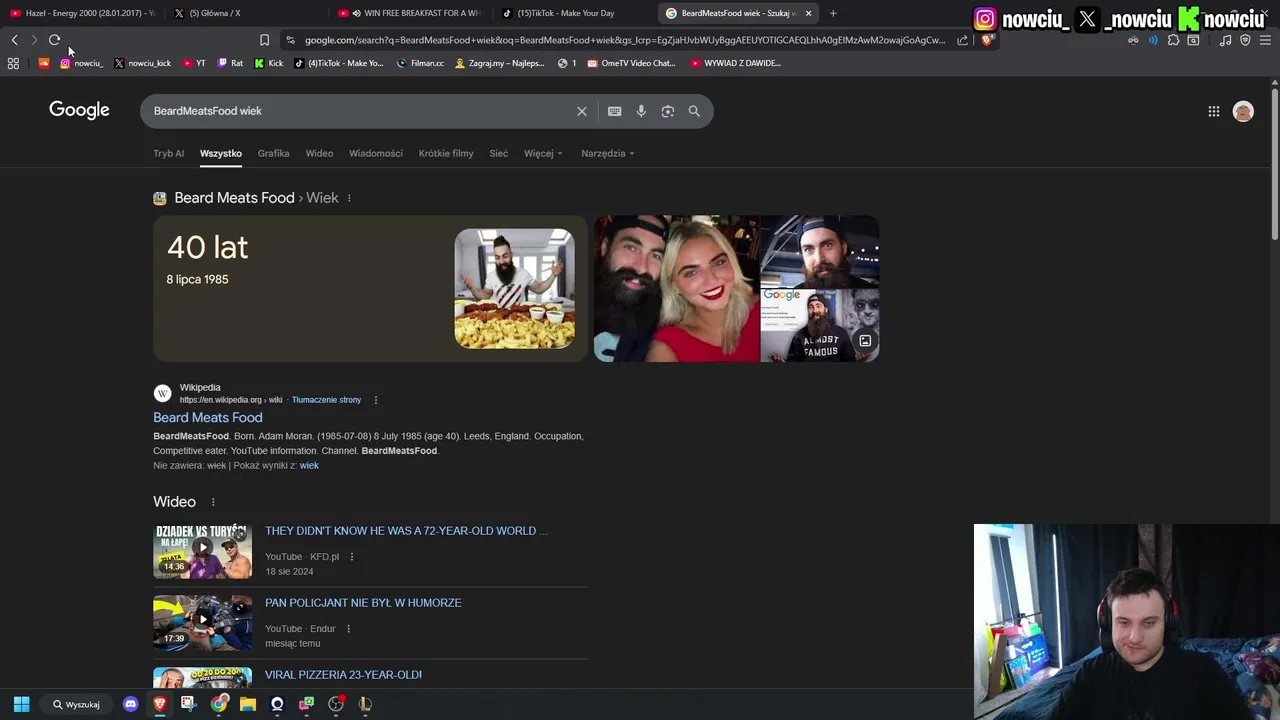
Task: Switch to the Tryb AI tab
Action: 168,154
